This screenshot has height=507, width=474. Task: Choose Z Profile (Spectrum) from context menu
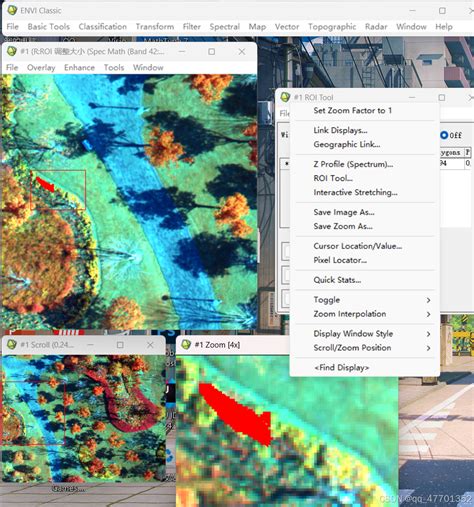click(353, 164)
